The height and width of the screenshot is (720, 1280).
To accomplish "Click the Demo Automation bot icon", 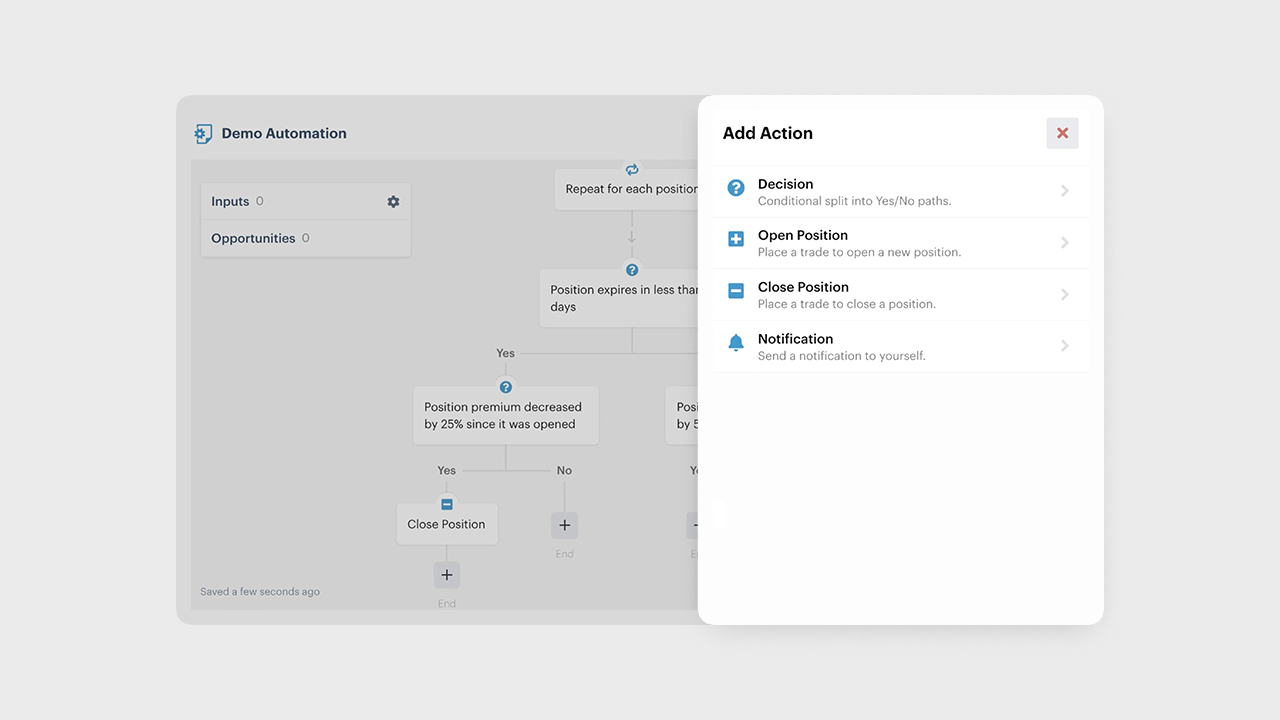I will (x=203, y=134).
